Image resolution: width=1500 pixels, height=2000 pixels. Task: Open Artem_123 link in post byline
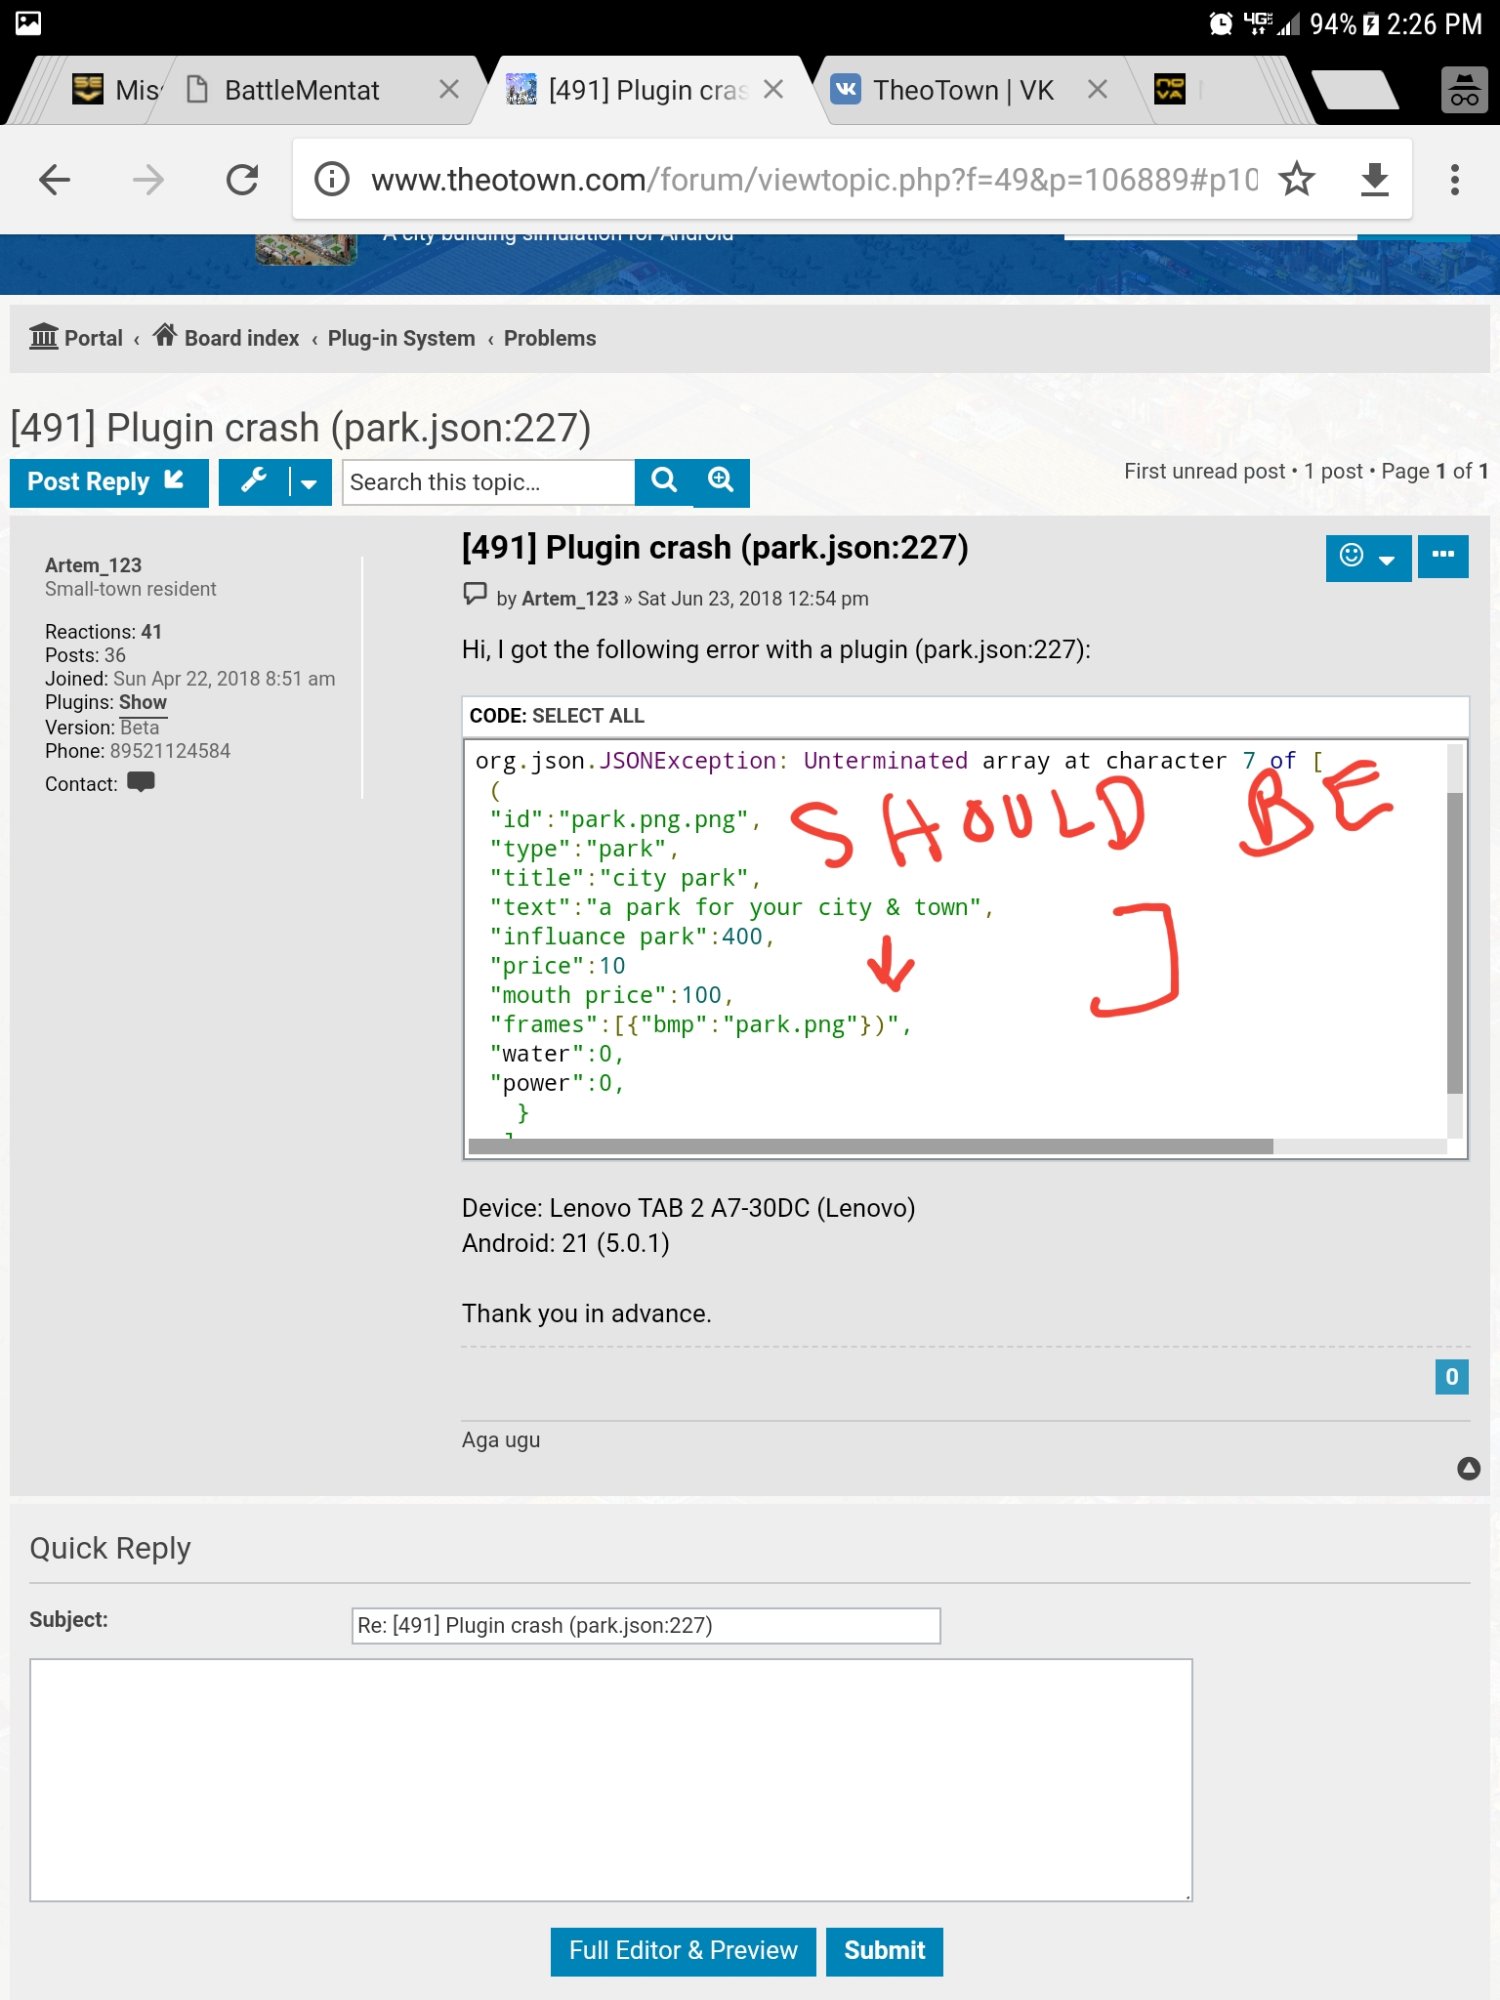coord(570,598)
